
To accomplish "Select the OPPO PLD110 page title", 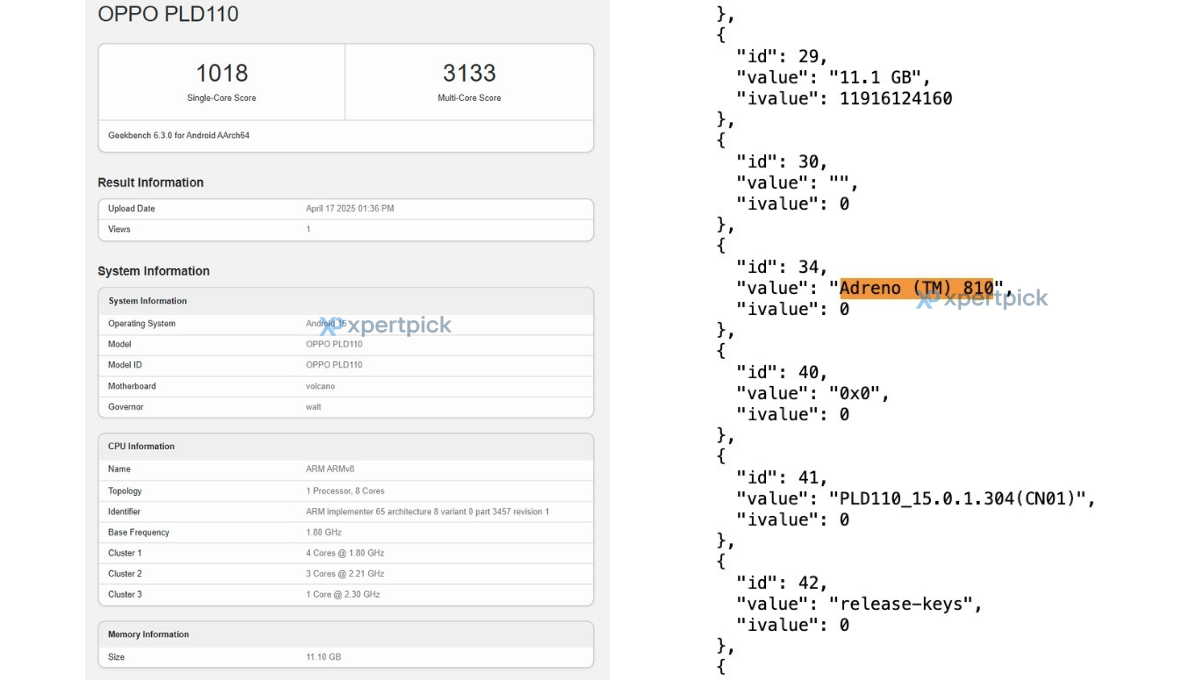I will click(x=168, y=14).
